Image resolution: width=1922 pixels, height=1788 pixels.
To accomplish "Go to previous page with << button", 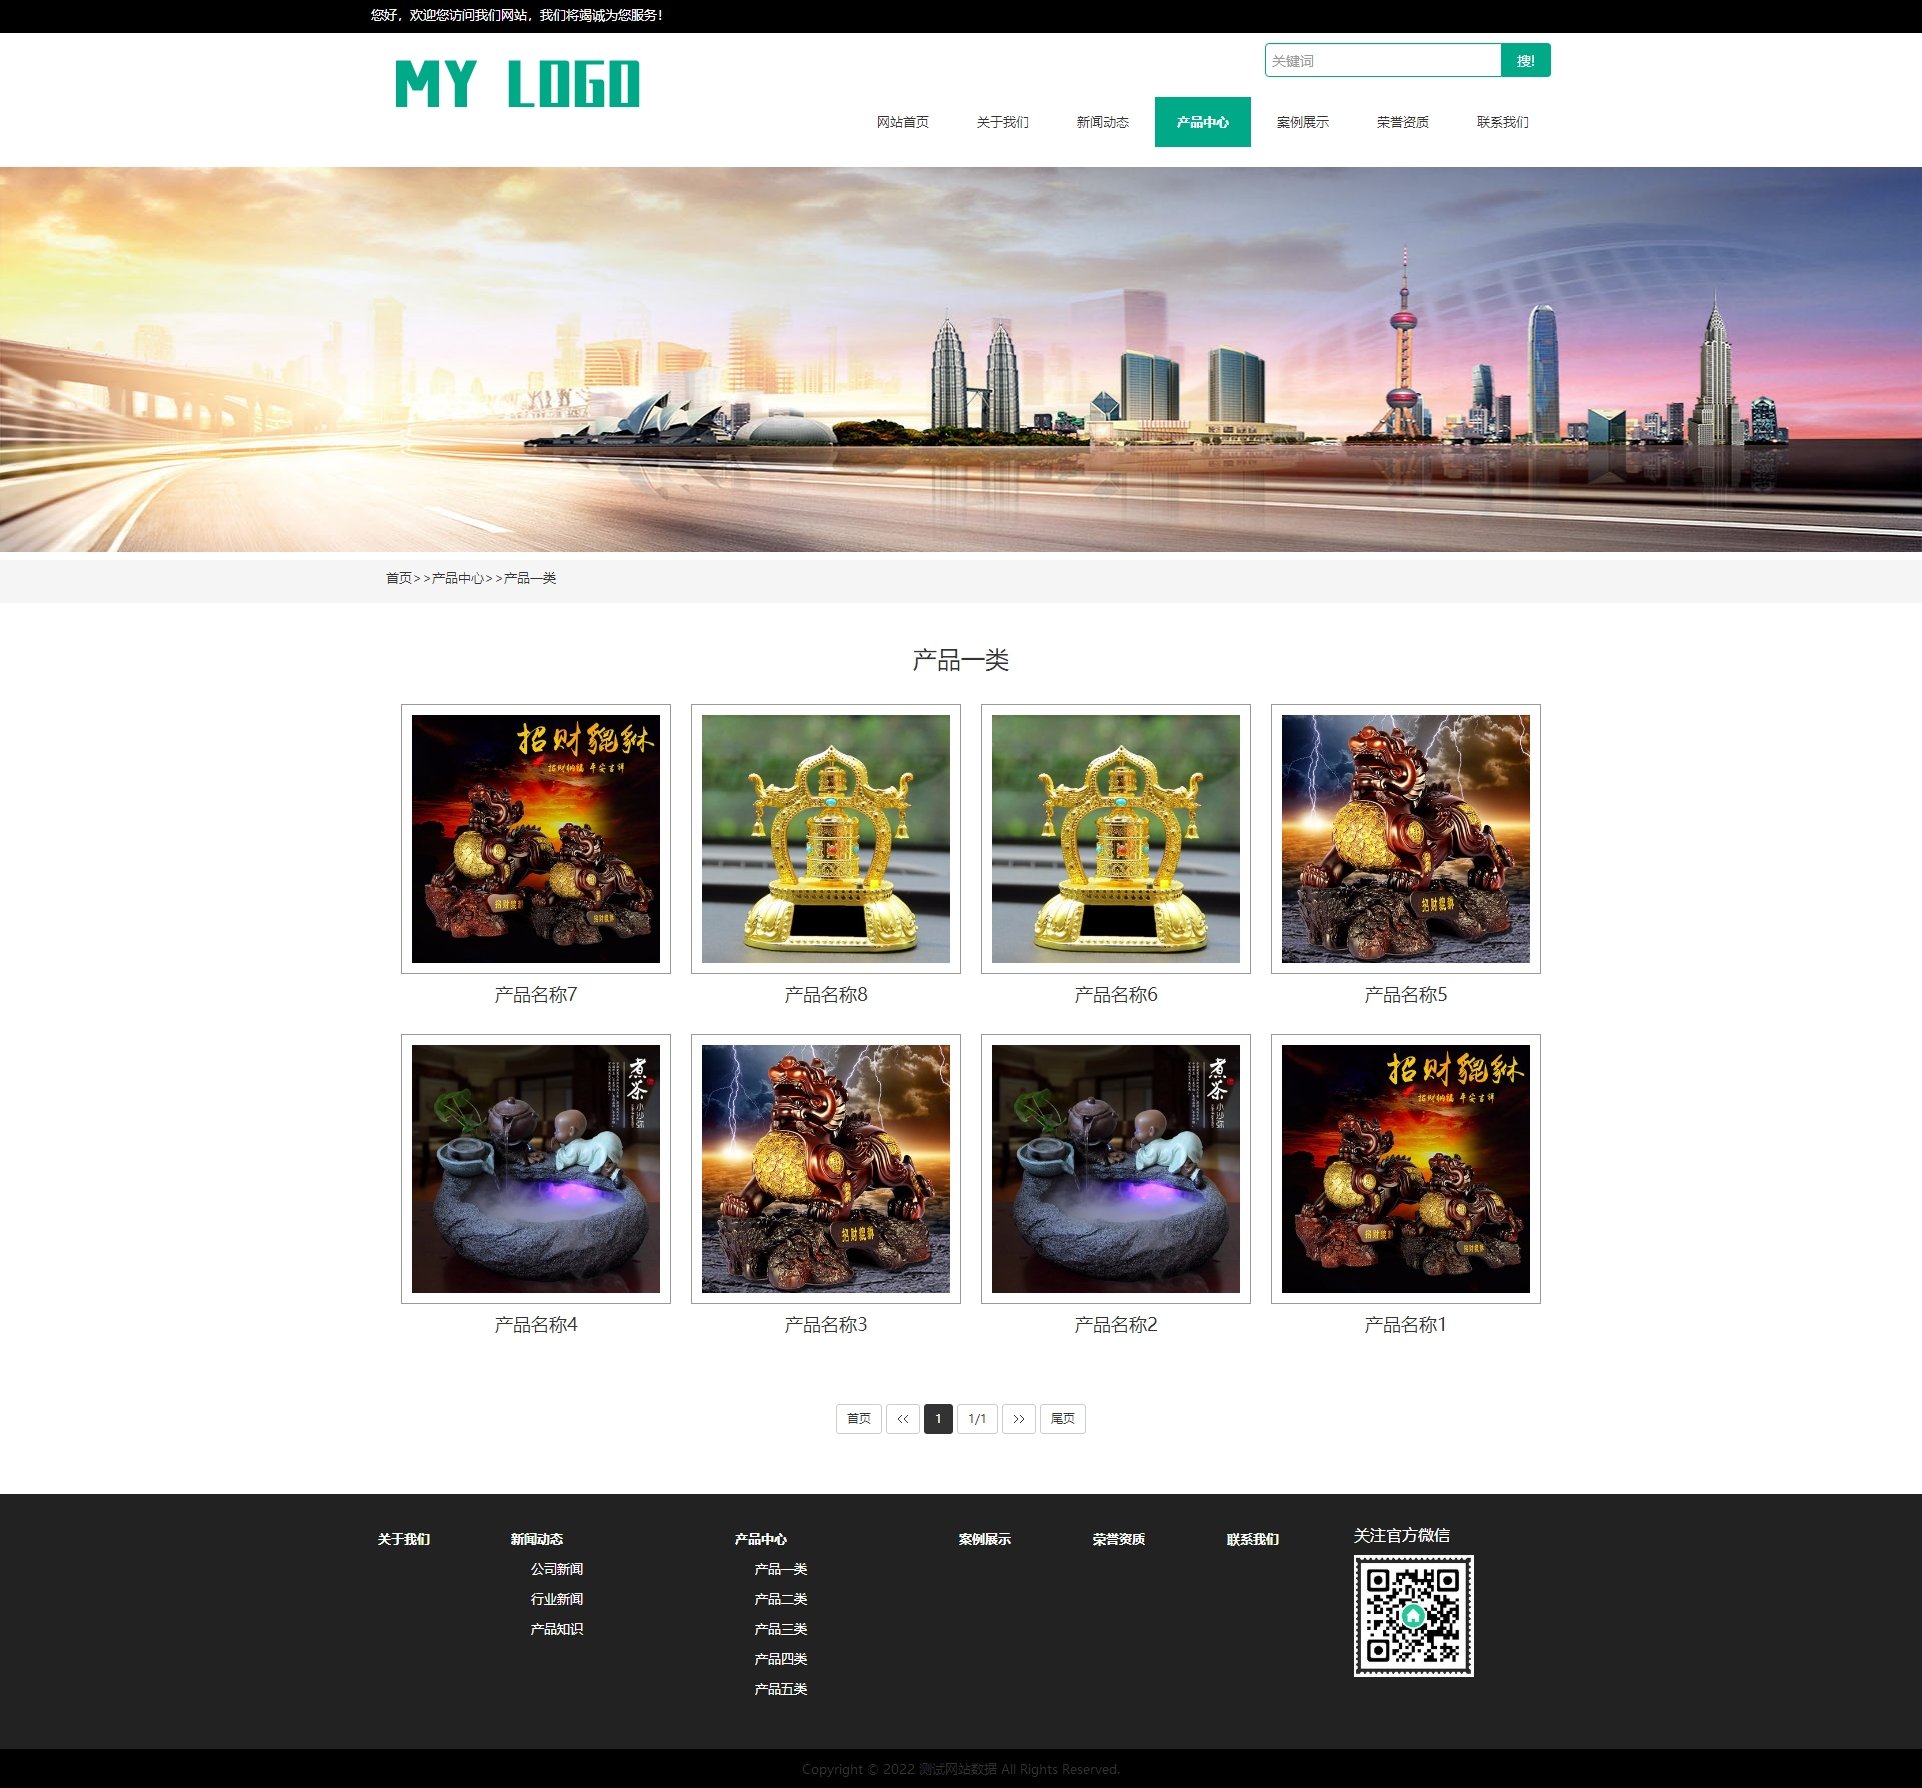I will (902, 1418).
